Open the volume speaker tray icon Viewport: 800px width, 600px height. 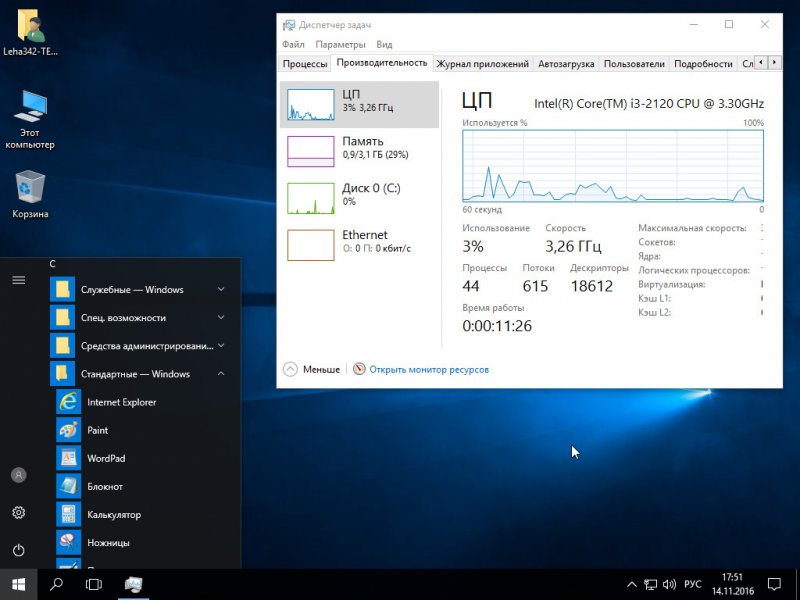(669, 585)
